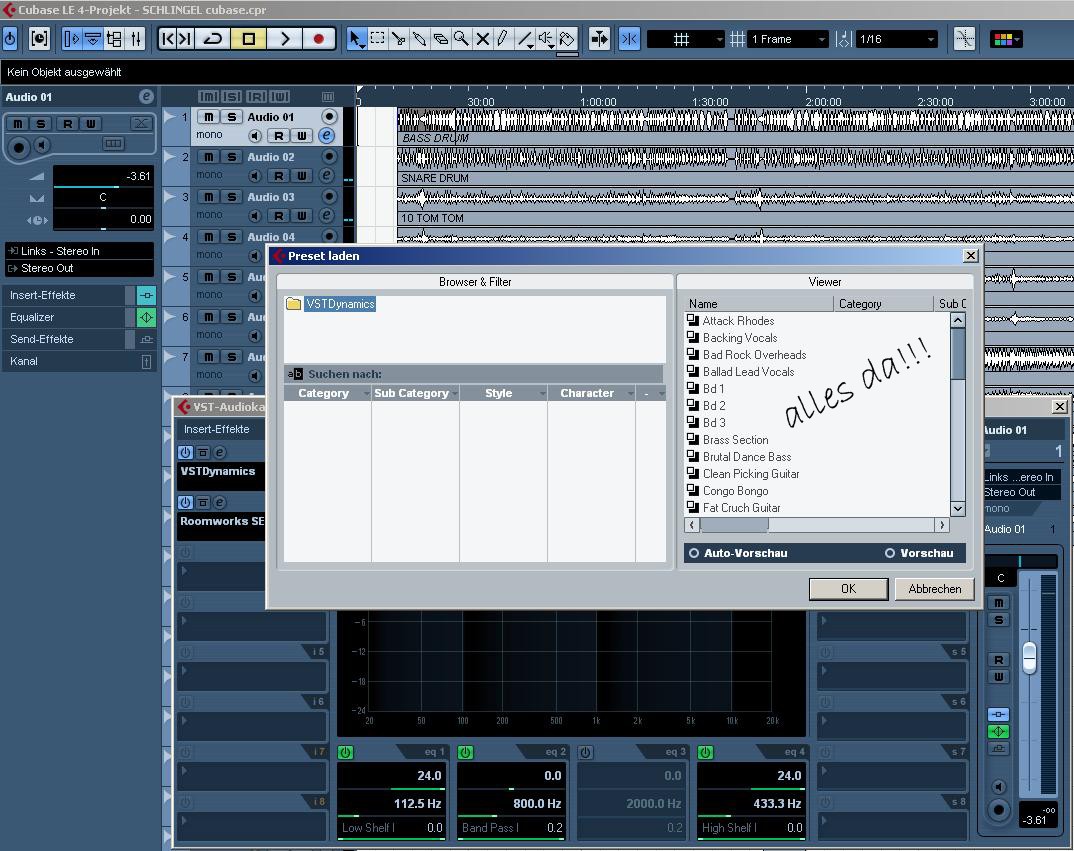Select the Erase tool

tap(440, 38)
